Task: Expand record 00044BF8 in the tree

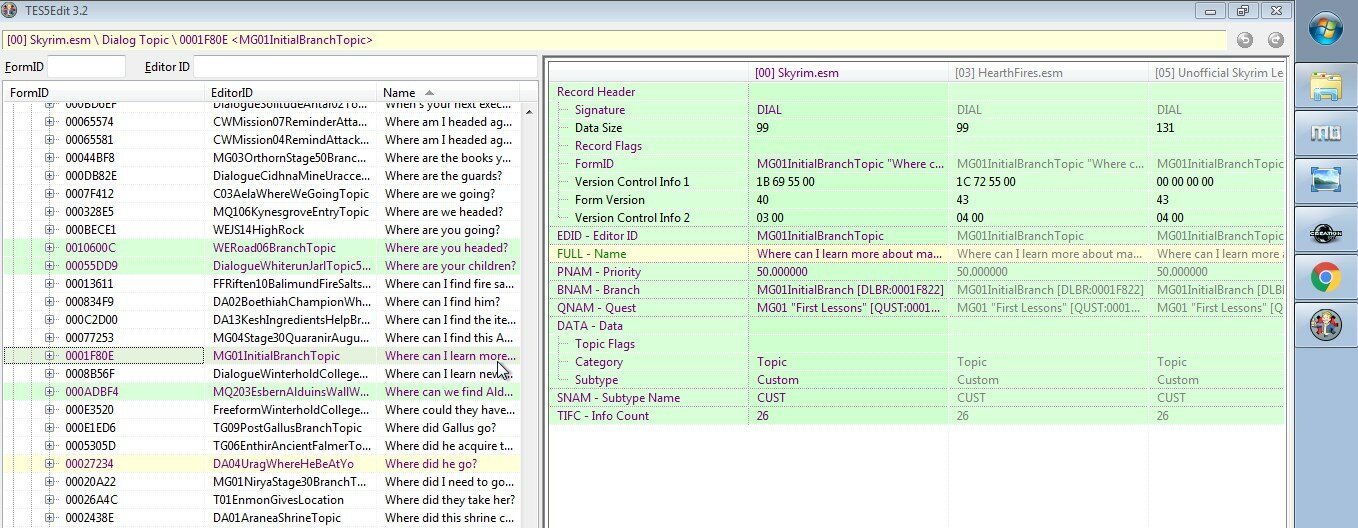Action: 50,158
